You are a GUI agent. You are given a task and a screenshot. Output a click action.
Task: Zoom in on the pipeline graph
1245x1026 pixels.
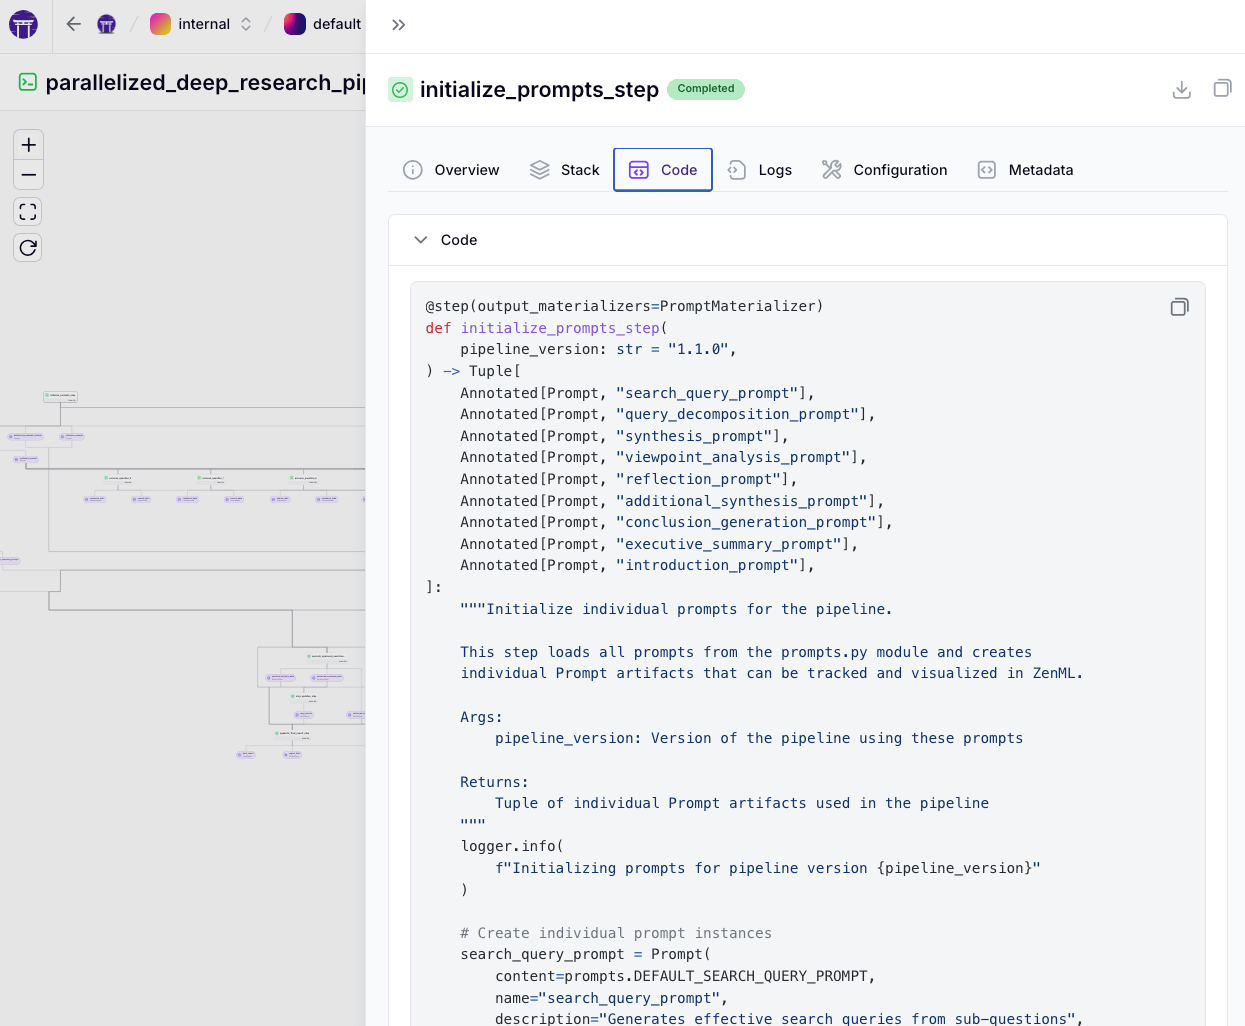pos(28,145)
